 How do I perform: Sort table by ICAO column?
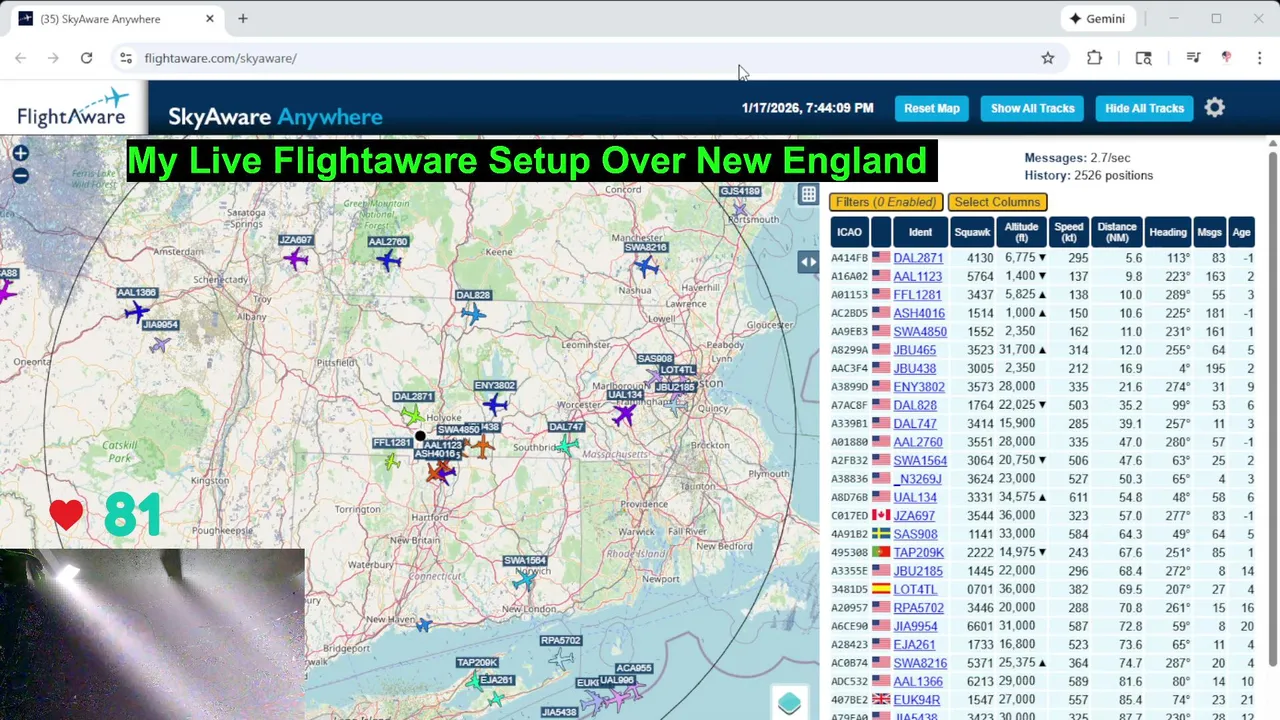click(x=849, y=232)
